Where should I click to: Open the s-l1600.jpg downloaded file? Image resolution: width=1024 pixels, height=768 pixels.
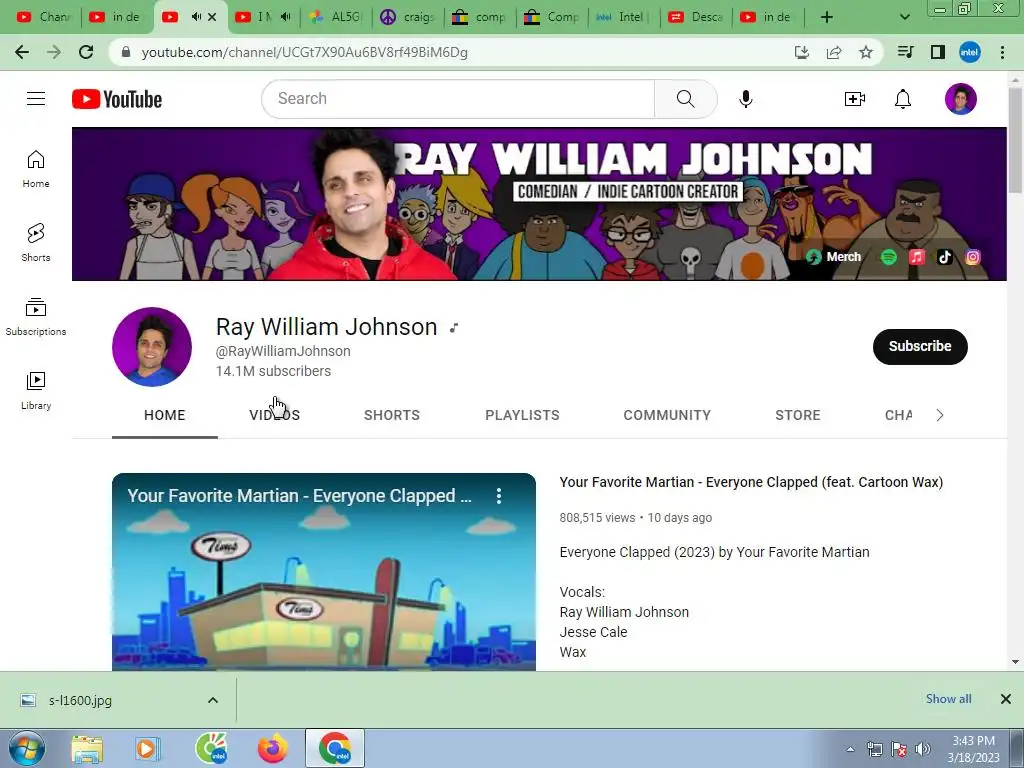(x=80, y=700)
